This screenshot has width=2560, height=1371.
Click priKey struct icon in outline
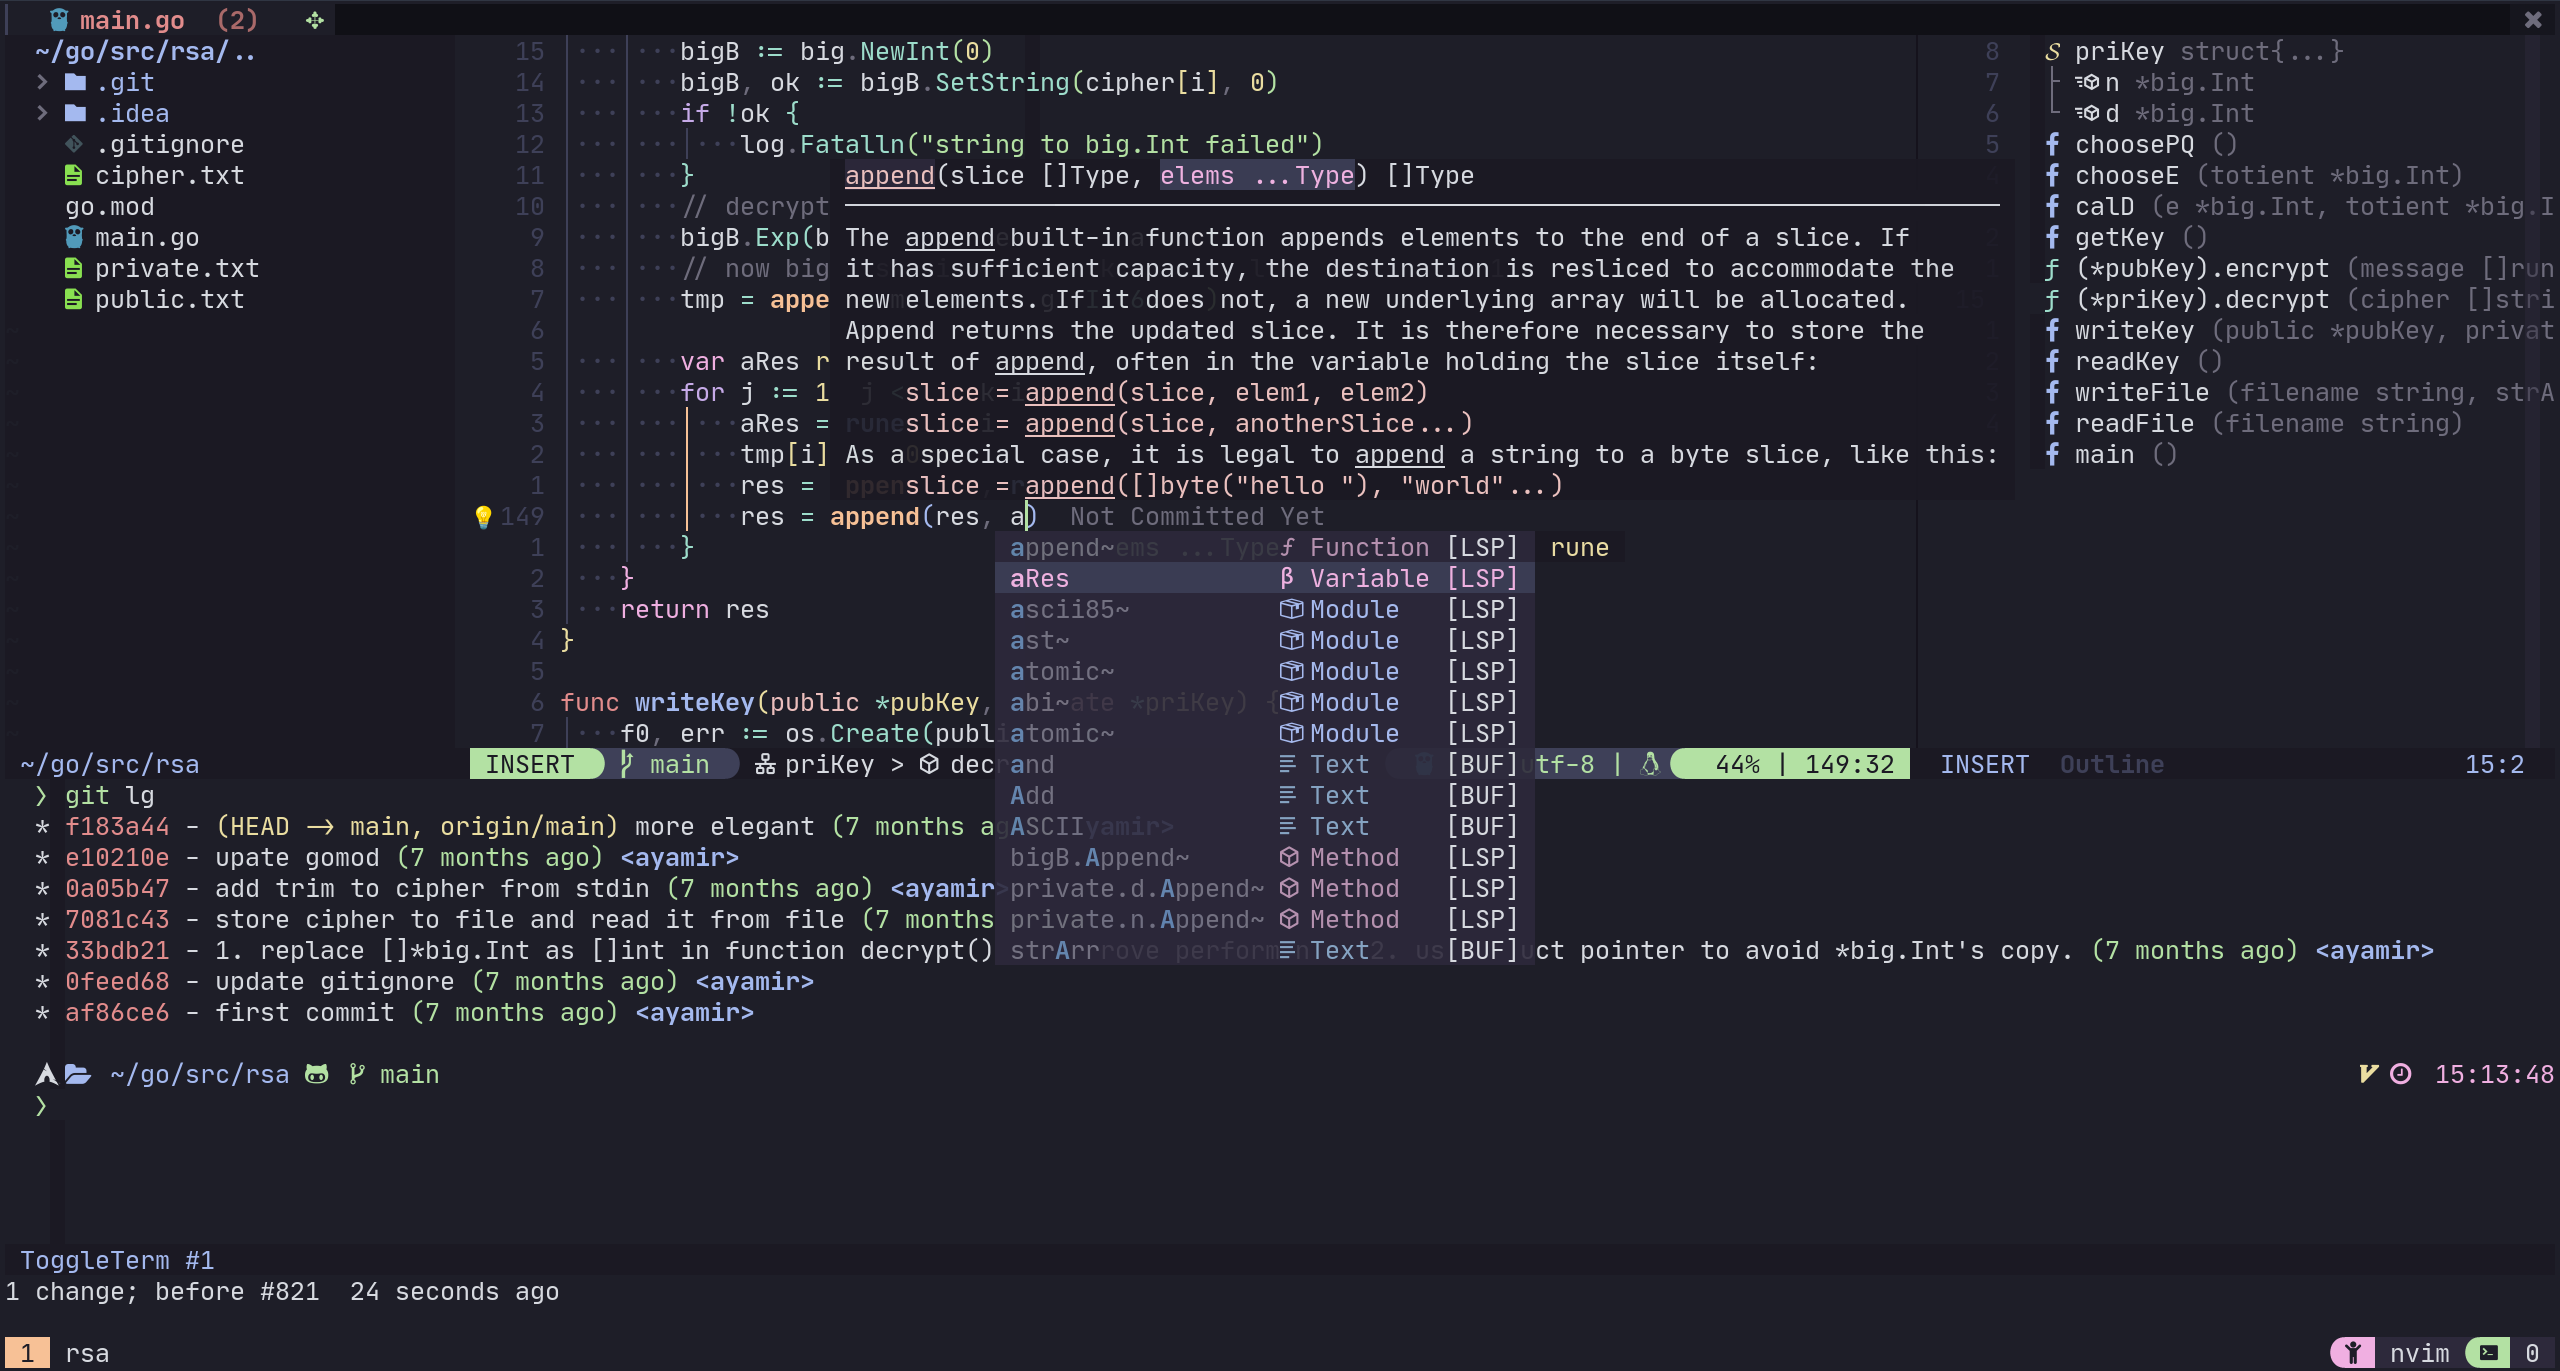(x=2052, y=51)
